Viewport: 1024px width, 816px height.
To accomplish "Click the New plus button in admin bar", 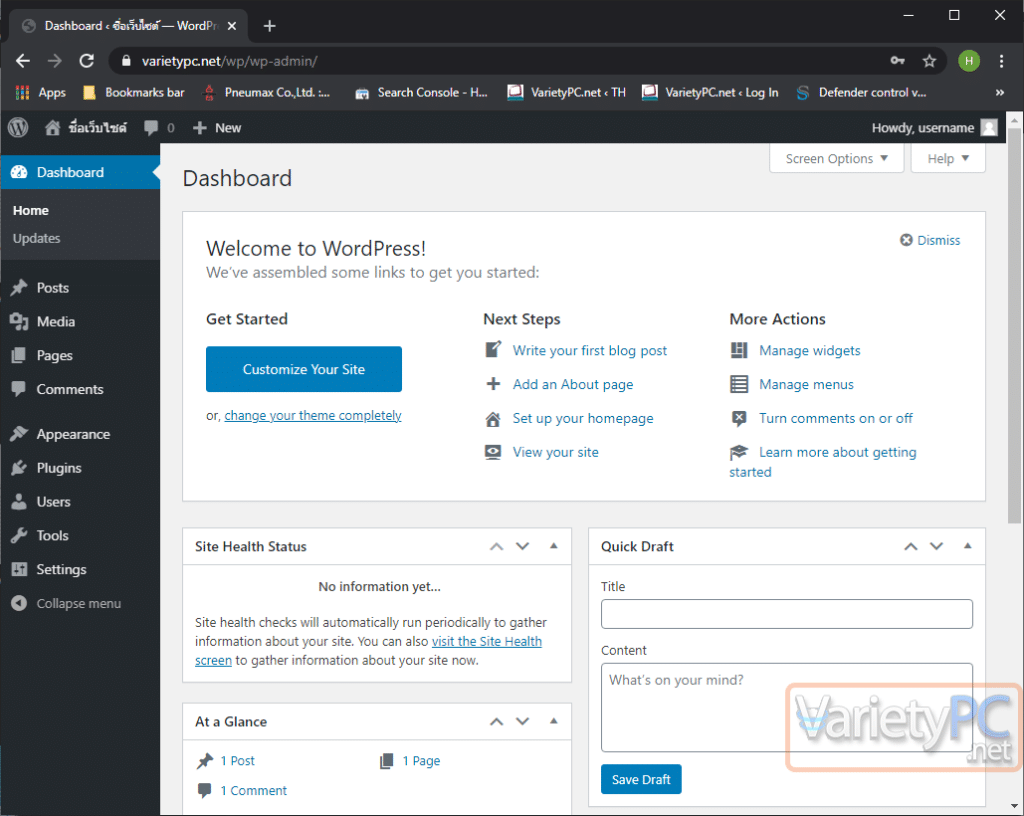I will 217,127.
